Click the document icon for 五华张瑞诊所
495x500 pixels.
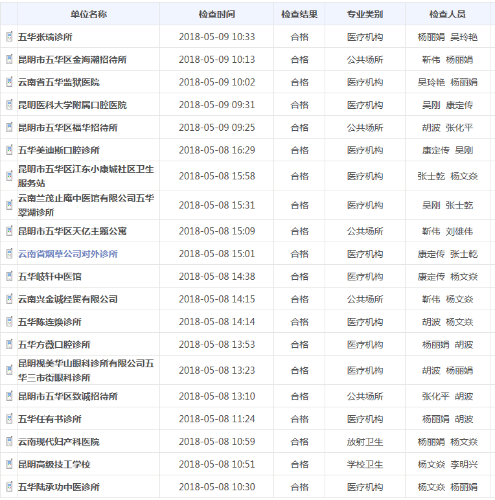tap(9, 37)
